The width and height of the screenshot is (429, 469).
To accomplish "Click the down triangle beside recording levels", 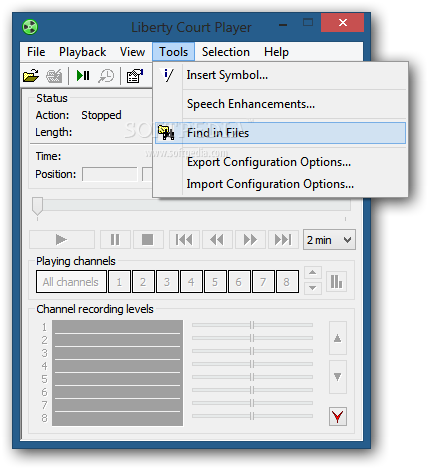I will [338, 377].
